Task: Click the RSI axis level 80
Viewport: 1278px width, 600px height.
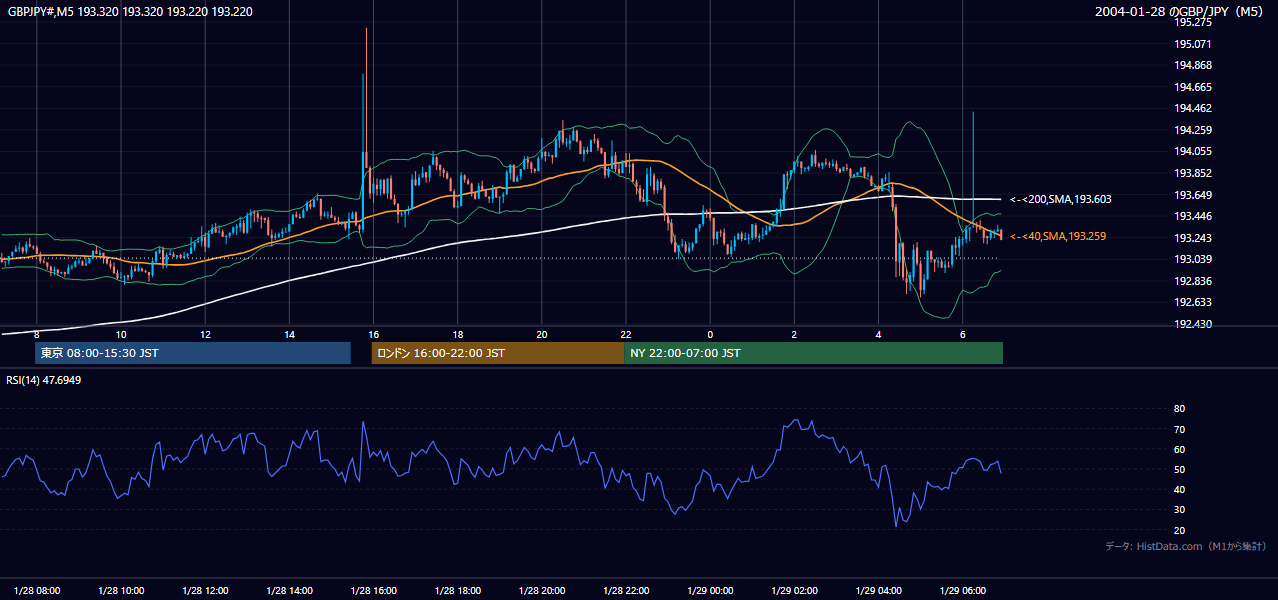Action: coord(1180,409)
